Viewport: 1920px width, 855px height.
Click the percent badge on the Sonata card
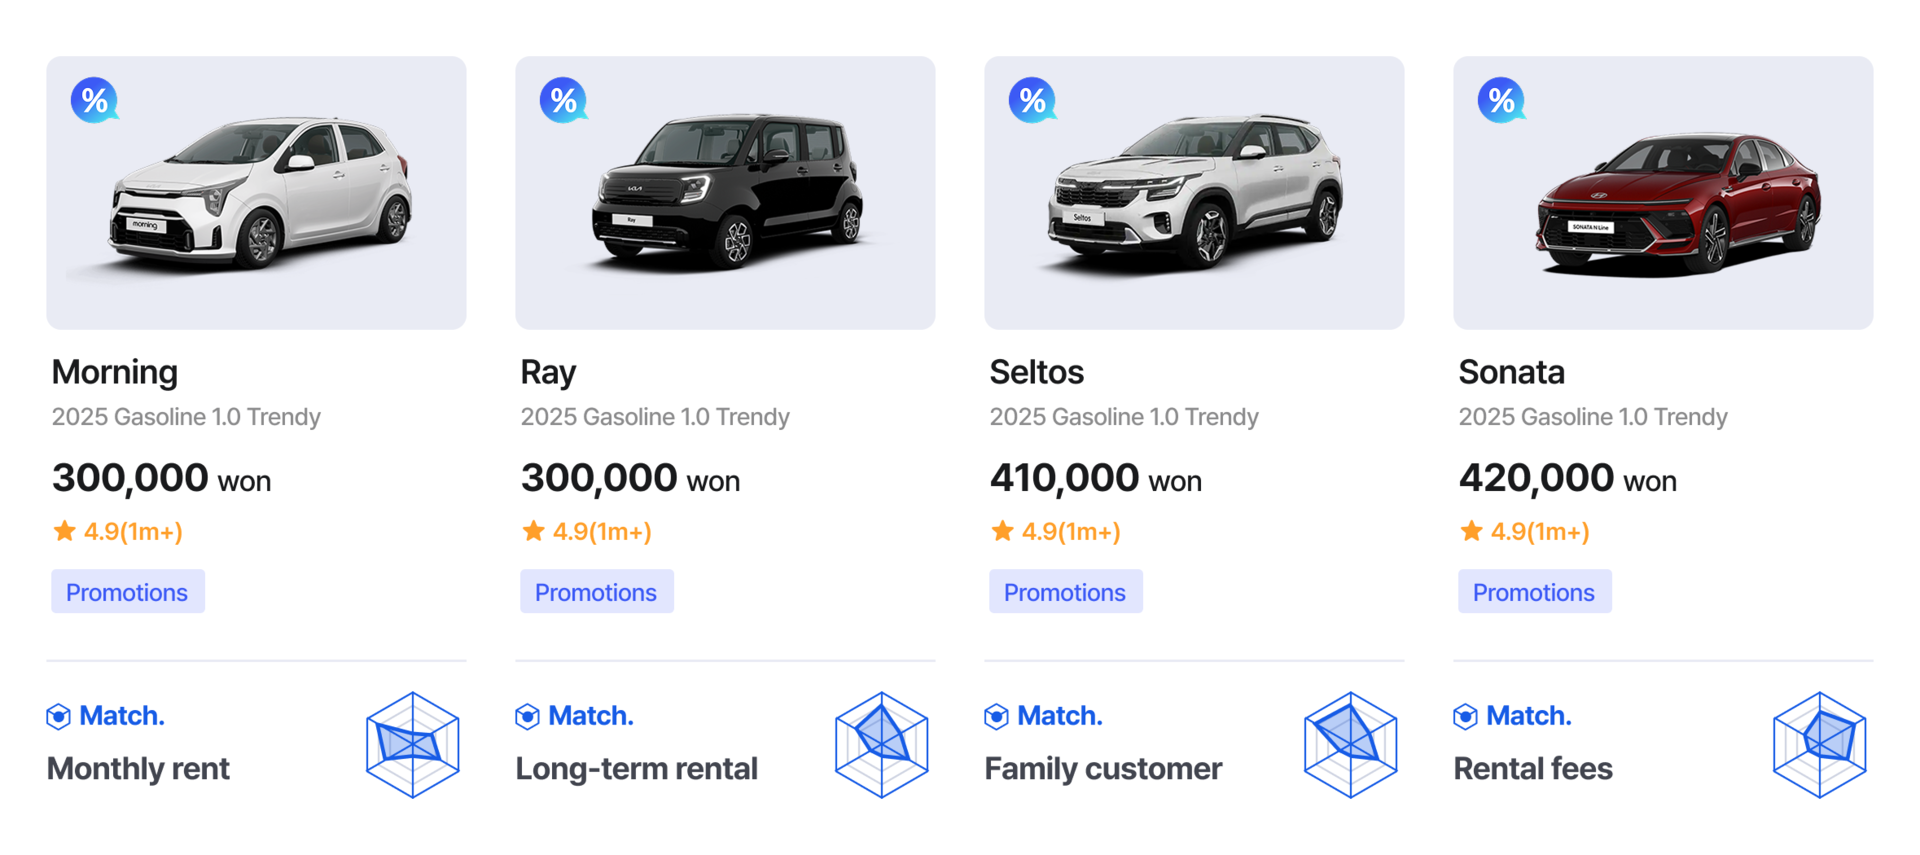(x=1501, y=100)
